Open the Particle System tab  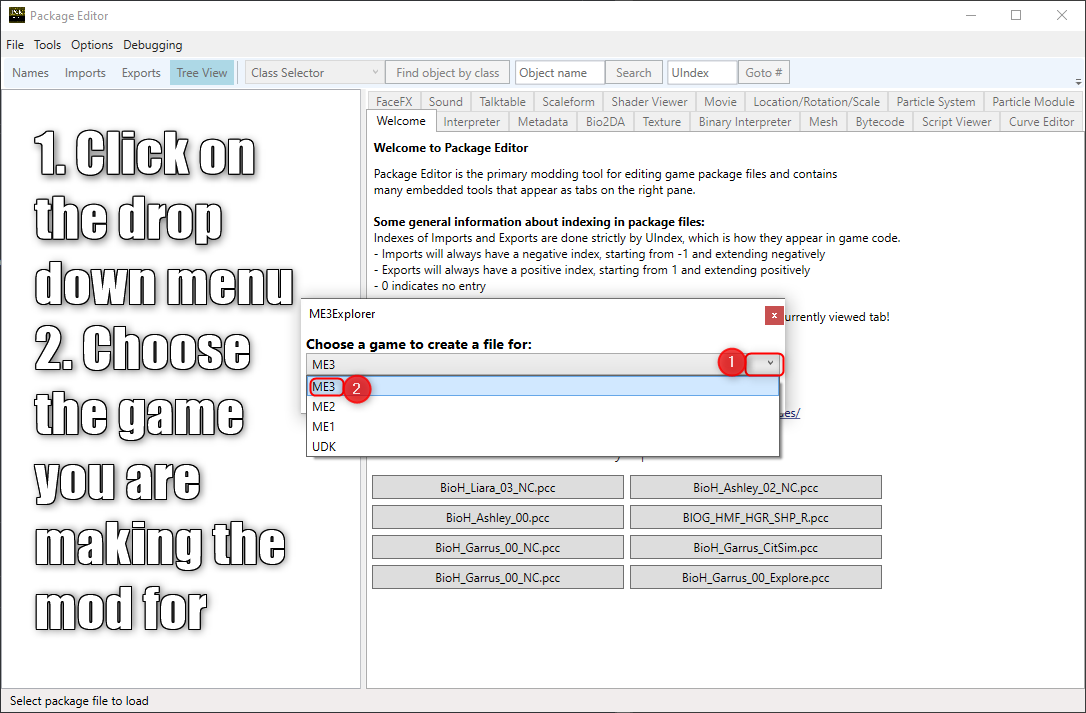pos(936,101)
